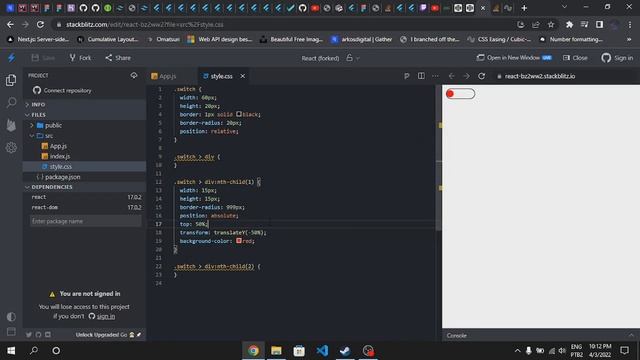Click the StackBlitz lightning logo

point(11,58)
